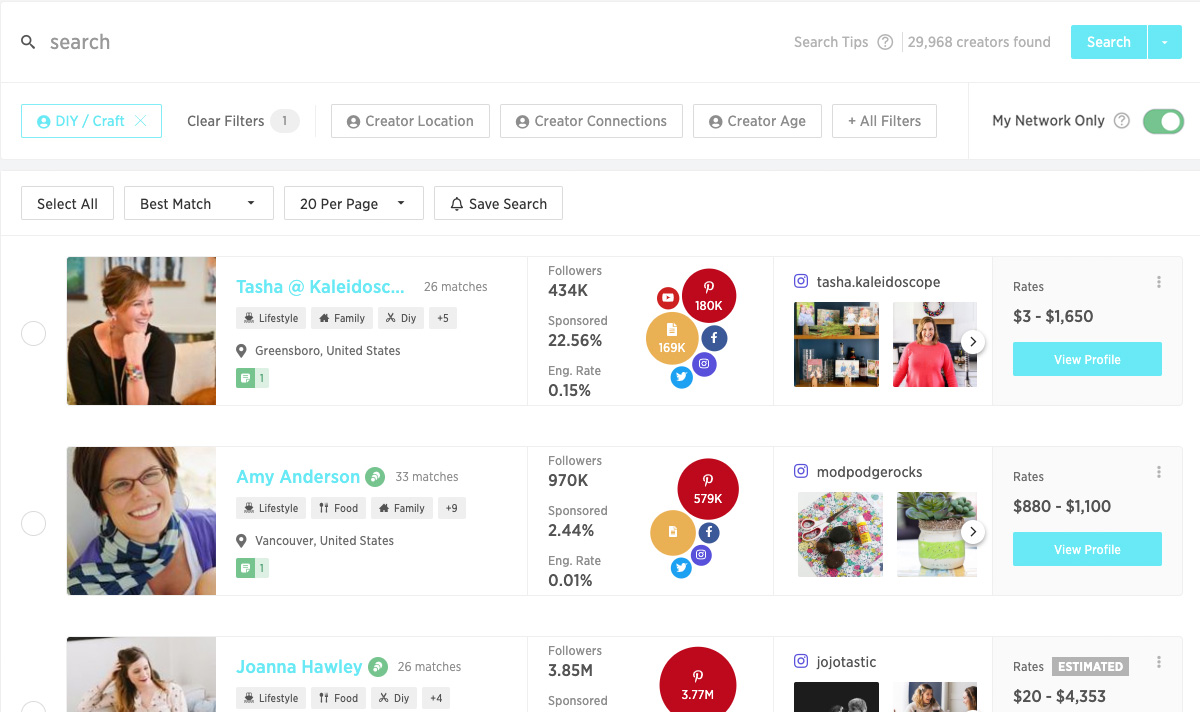Toggle My Network Only switch

[1163, 121]
